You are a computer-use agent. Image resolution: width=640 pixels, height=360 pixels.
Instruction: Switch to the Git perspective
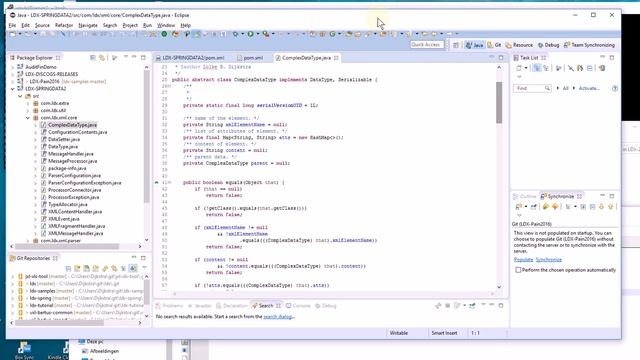(x=494, y=45)
